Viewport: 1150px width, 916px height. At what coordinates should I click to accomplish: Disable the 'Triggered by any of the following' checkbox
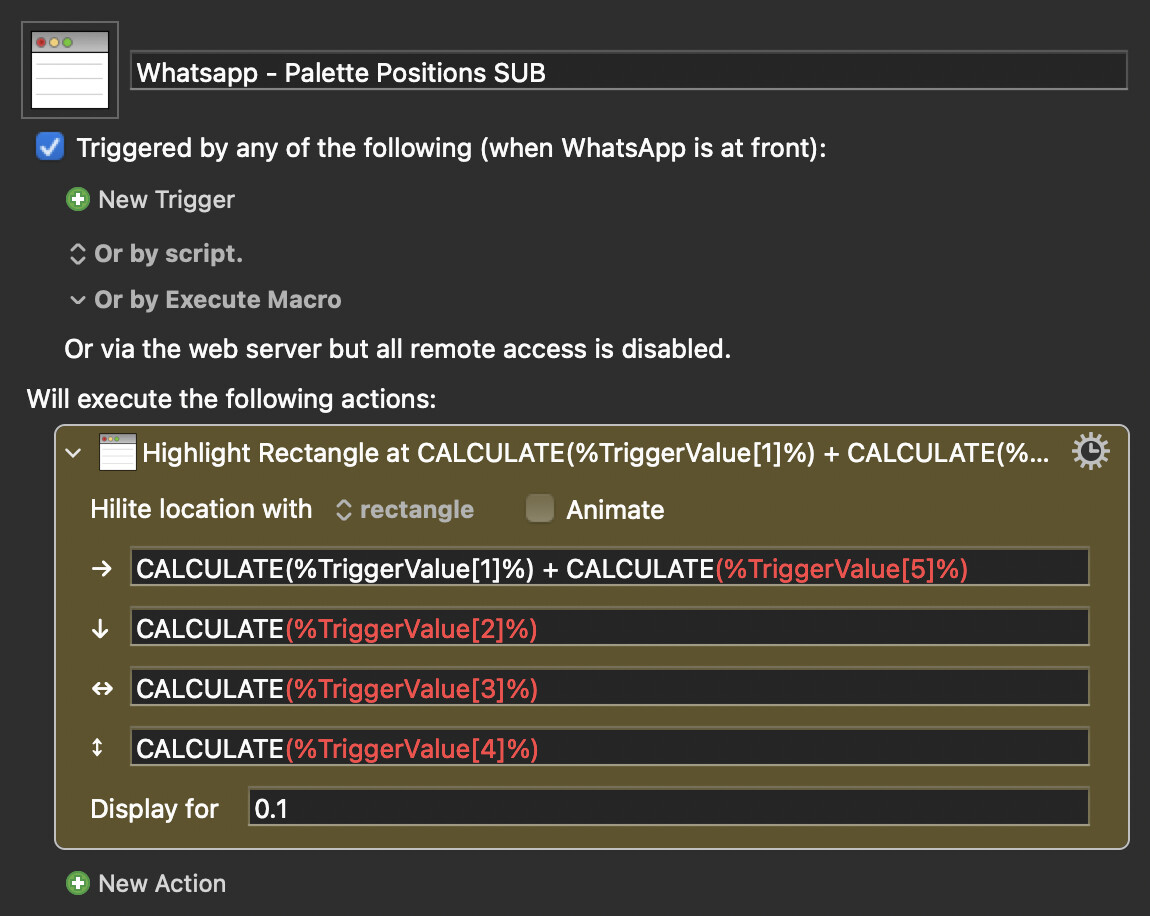click(49, 147)
